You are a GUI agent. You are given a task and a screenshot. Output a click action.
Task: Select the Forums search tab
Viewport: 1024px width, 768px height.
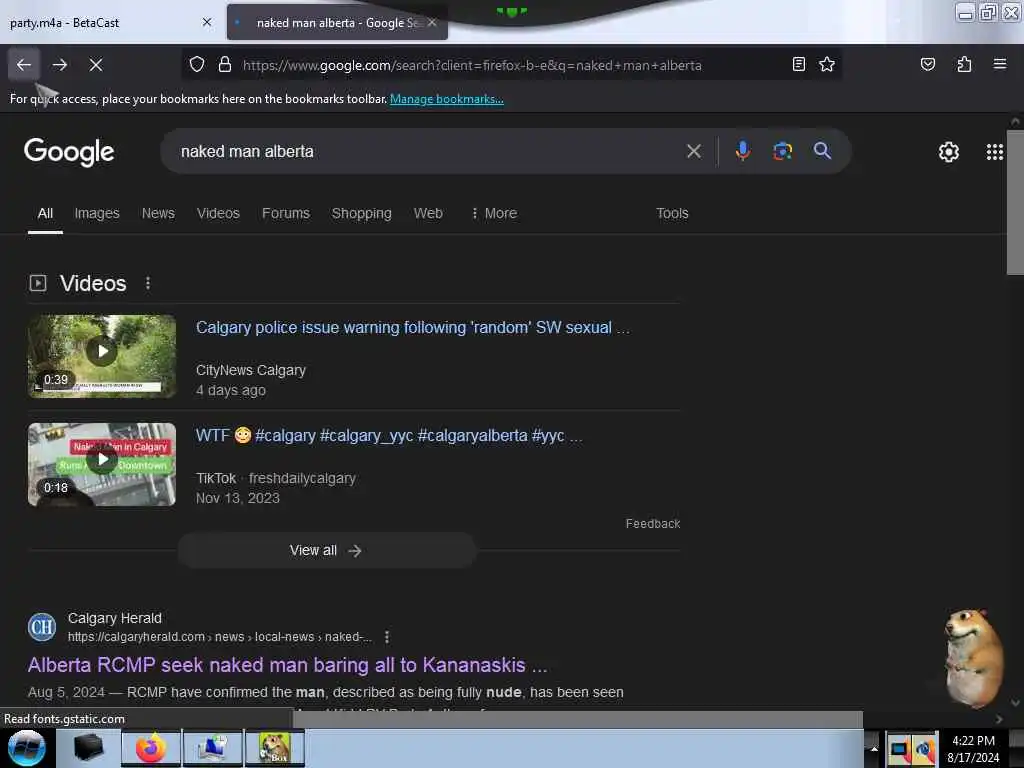(286, 214)
